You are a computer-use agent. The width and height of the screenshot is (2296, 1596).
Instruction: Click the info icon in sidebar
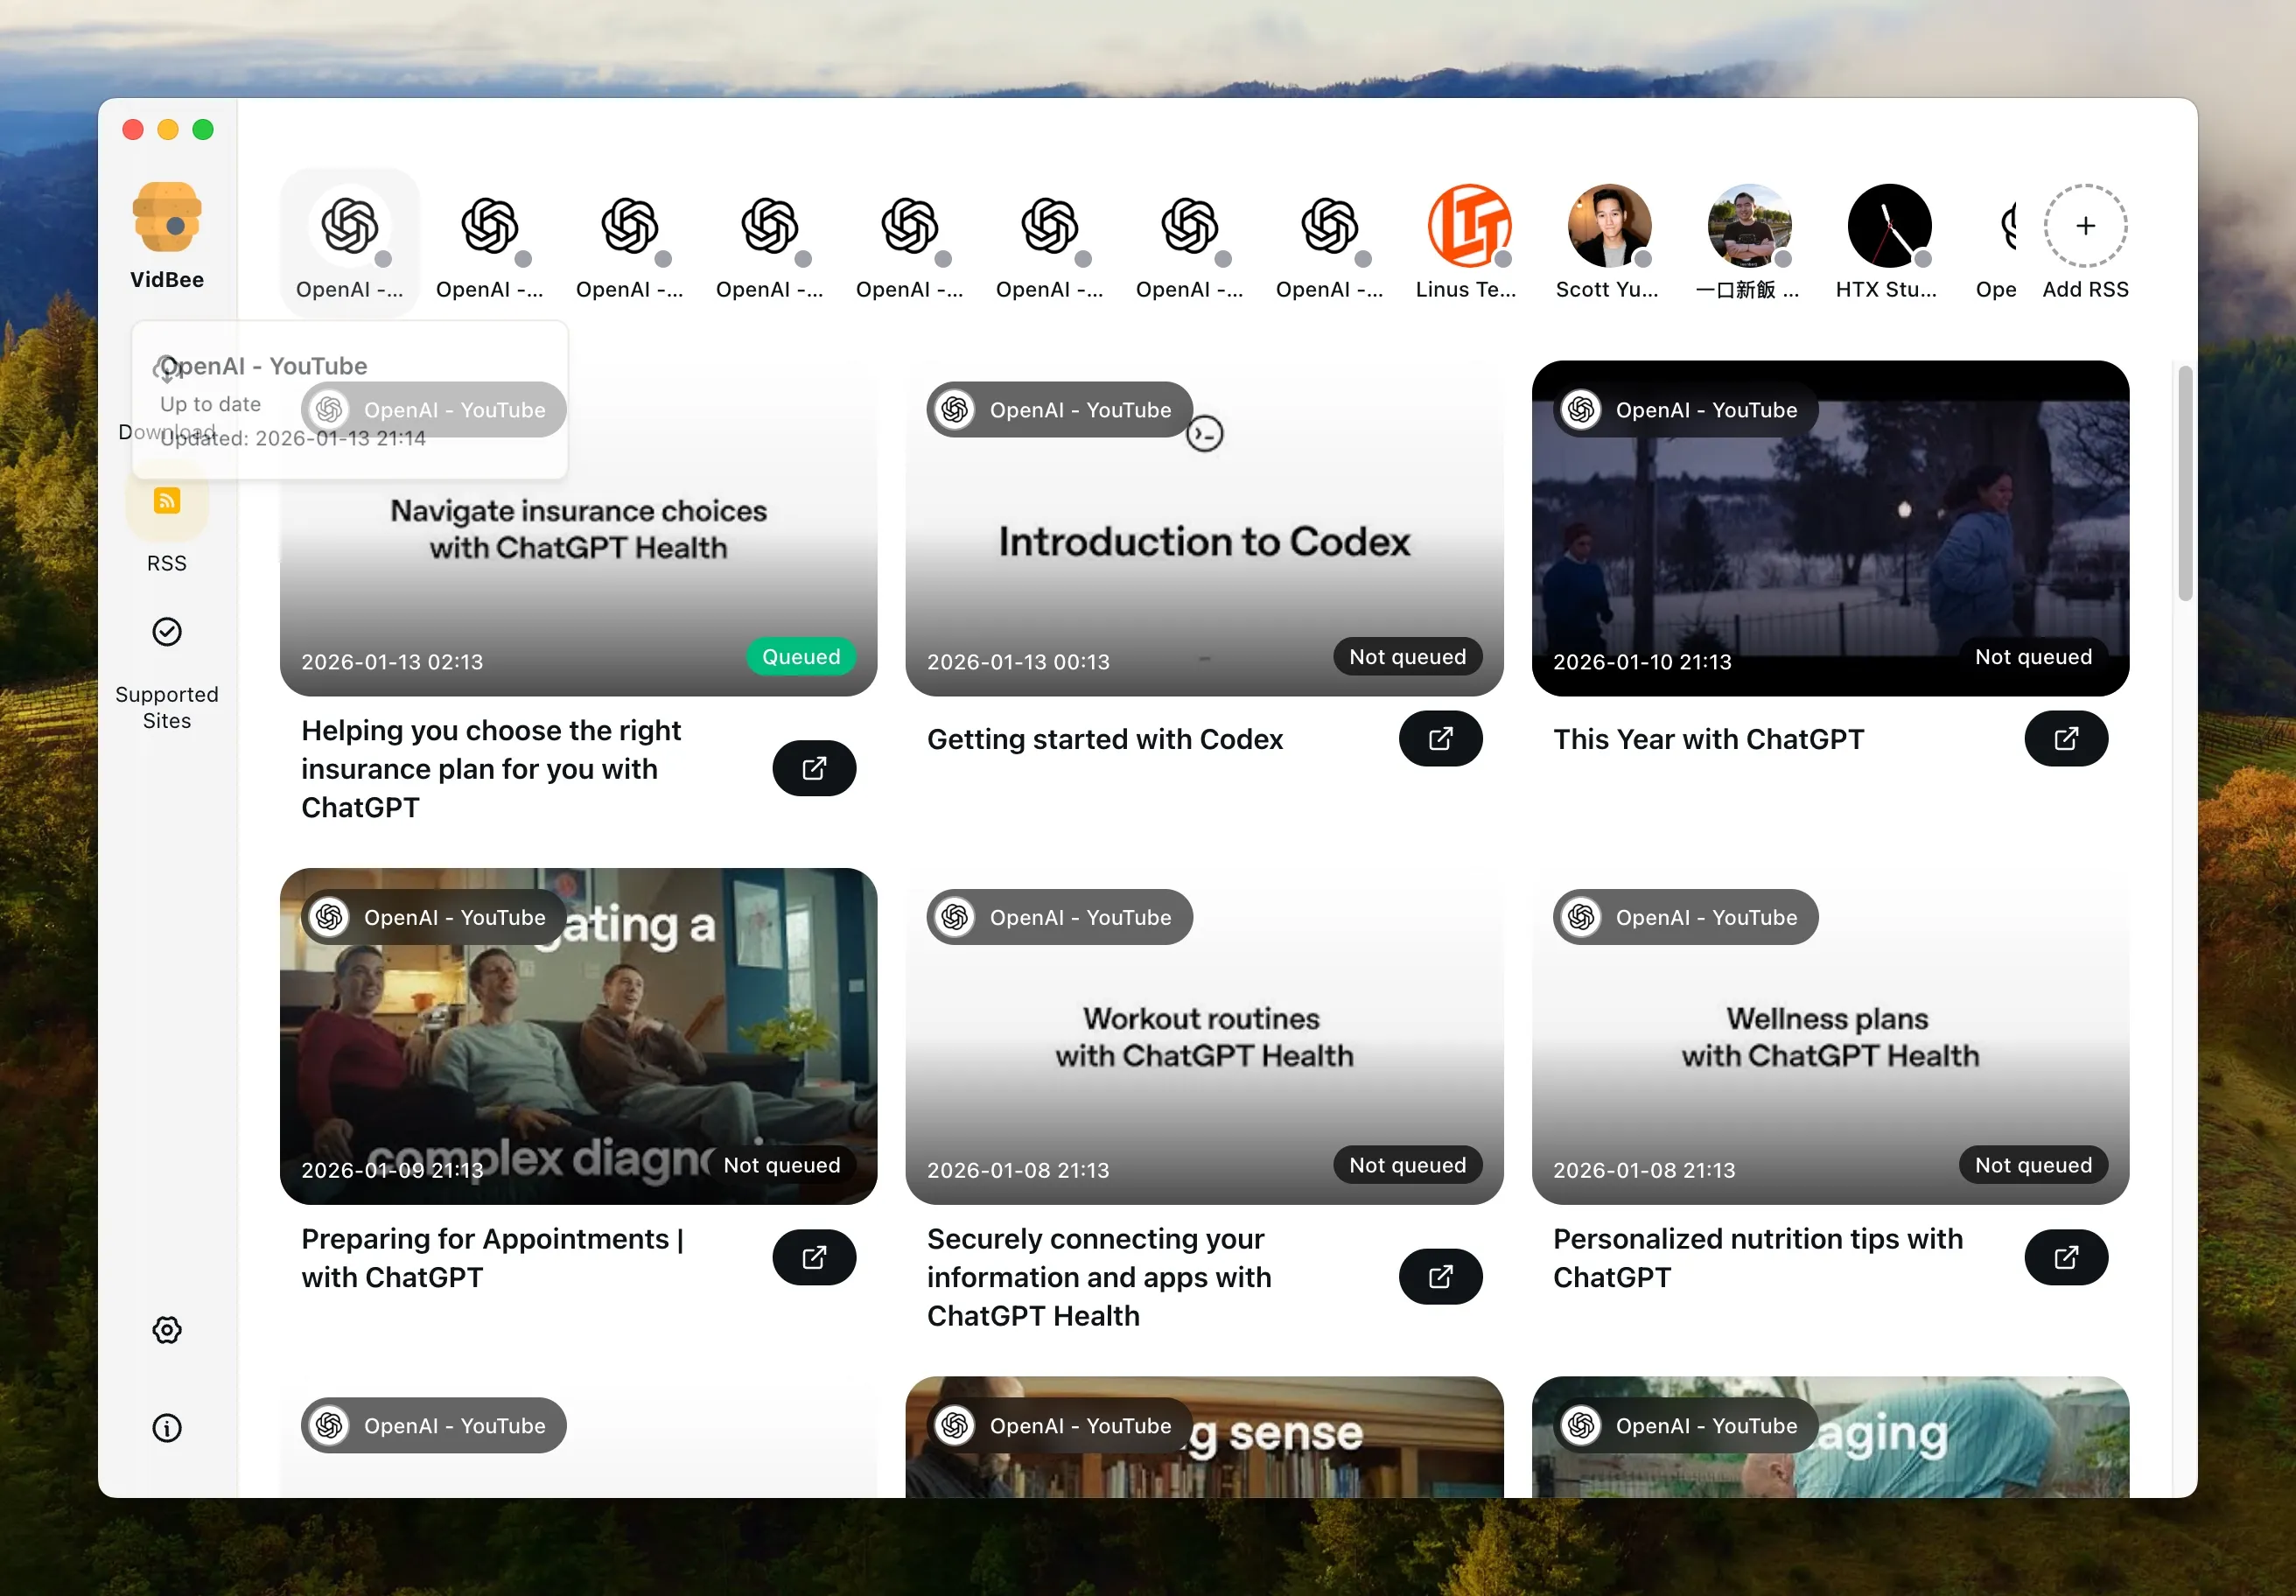tap(166, 1428)
